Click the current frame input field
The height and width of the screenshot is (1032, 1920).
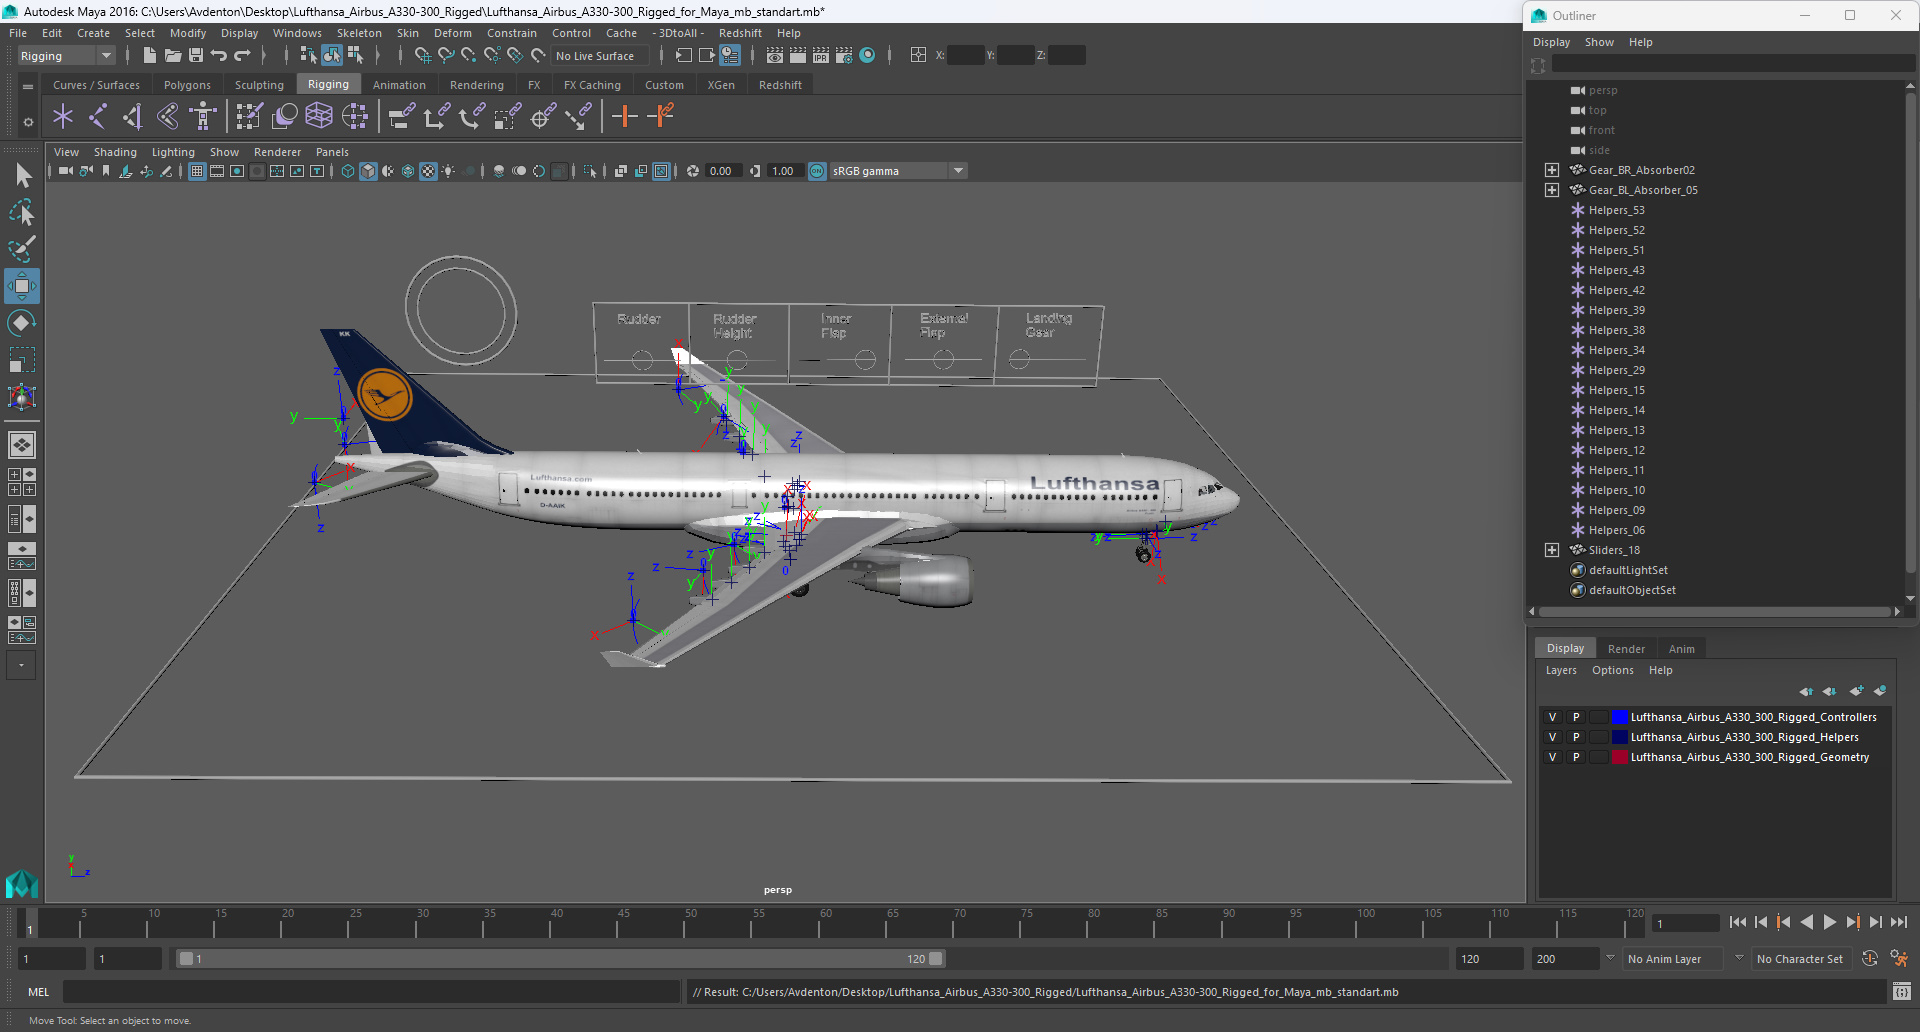point(1685,923)
